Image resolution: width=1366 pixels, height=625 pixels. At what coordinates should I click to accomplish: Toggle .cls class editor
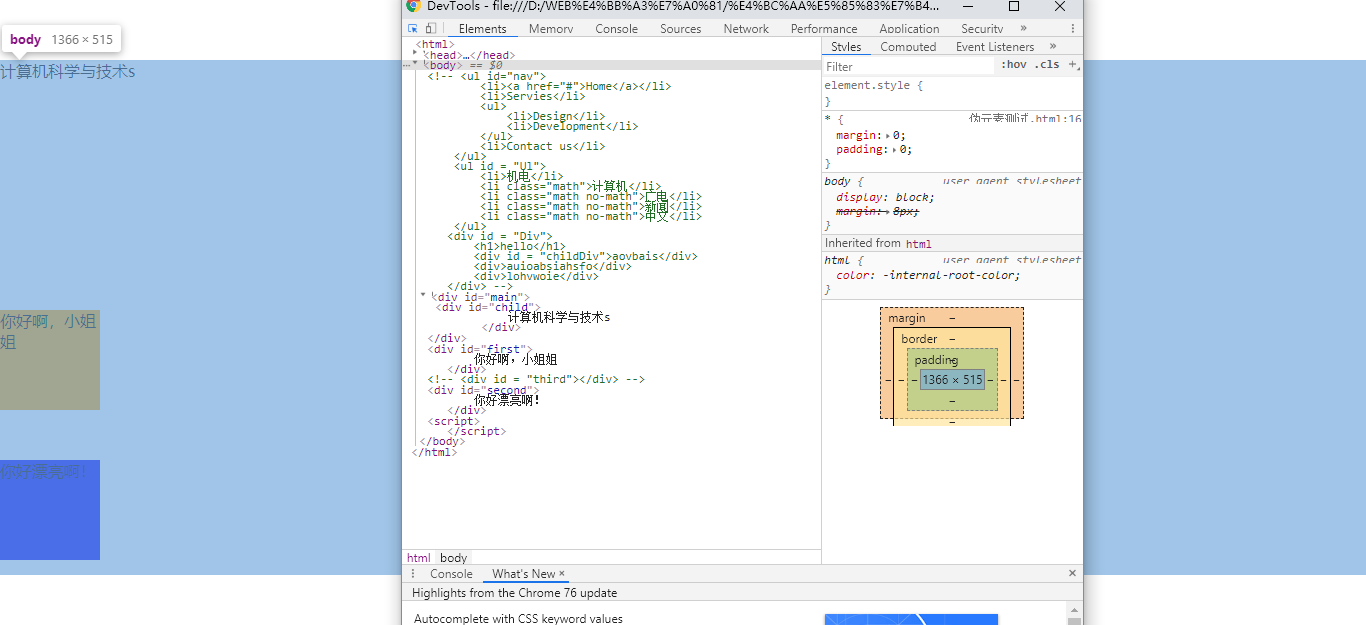pos(1047,64)
